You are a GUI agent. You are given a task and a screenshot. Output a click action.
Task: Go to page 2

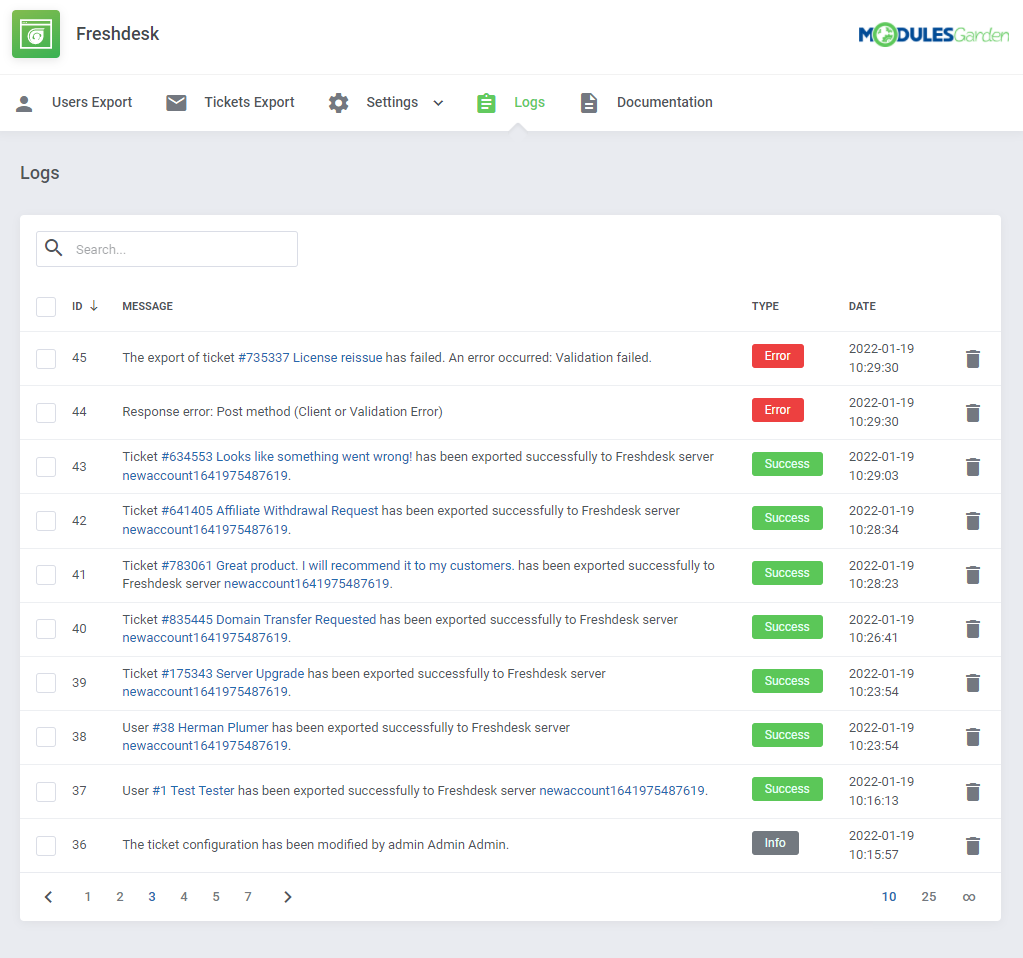(120, 897)
